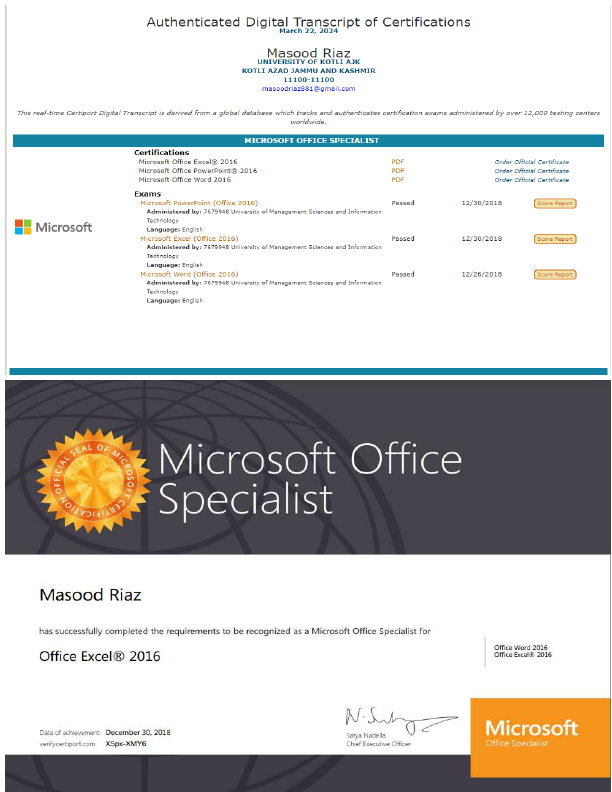Click the italic Certiport Digital Transcript disclaimer paragraph
Viewport: 612px width, 792px height.
[x=308, y=117]
